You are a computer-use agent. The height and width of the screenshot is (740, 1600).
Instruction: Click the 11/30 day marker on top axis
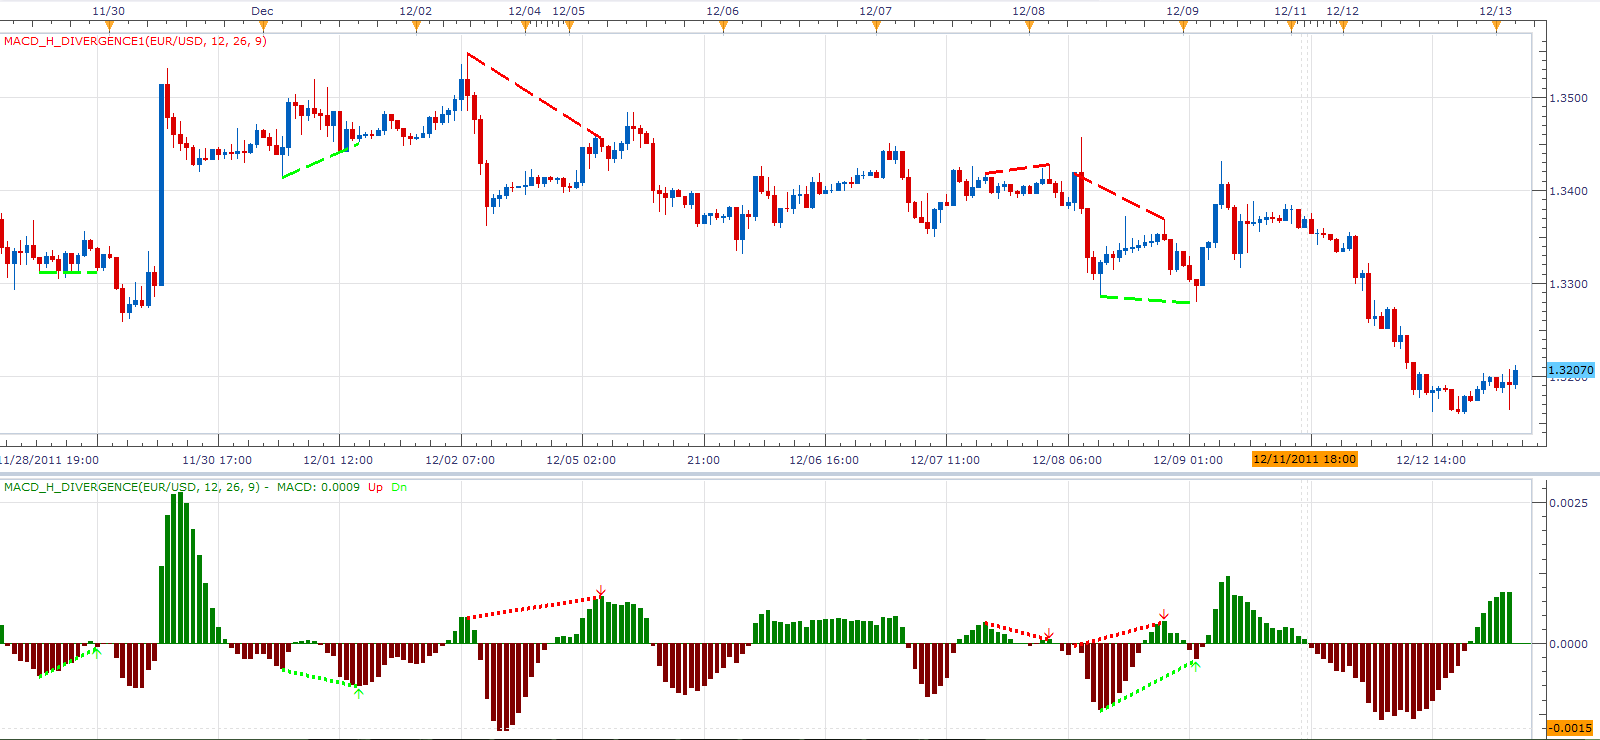tap(109, 11)
